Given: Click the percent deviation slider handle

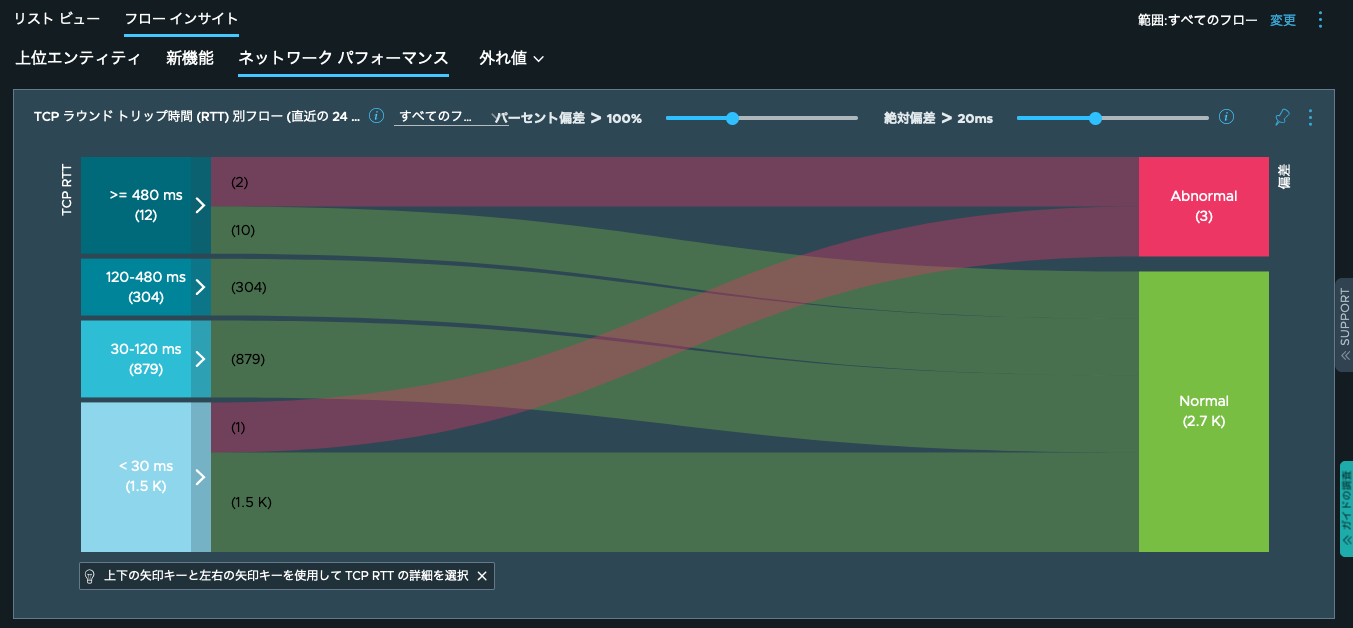Looking at the screenshot, I should click(732, 118).
